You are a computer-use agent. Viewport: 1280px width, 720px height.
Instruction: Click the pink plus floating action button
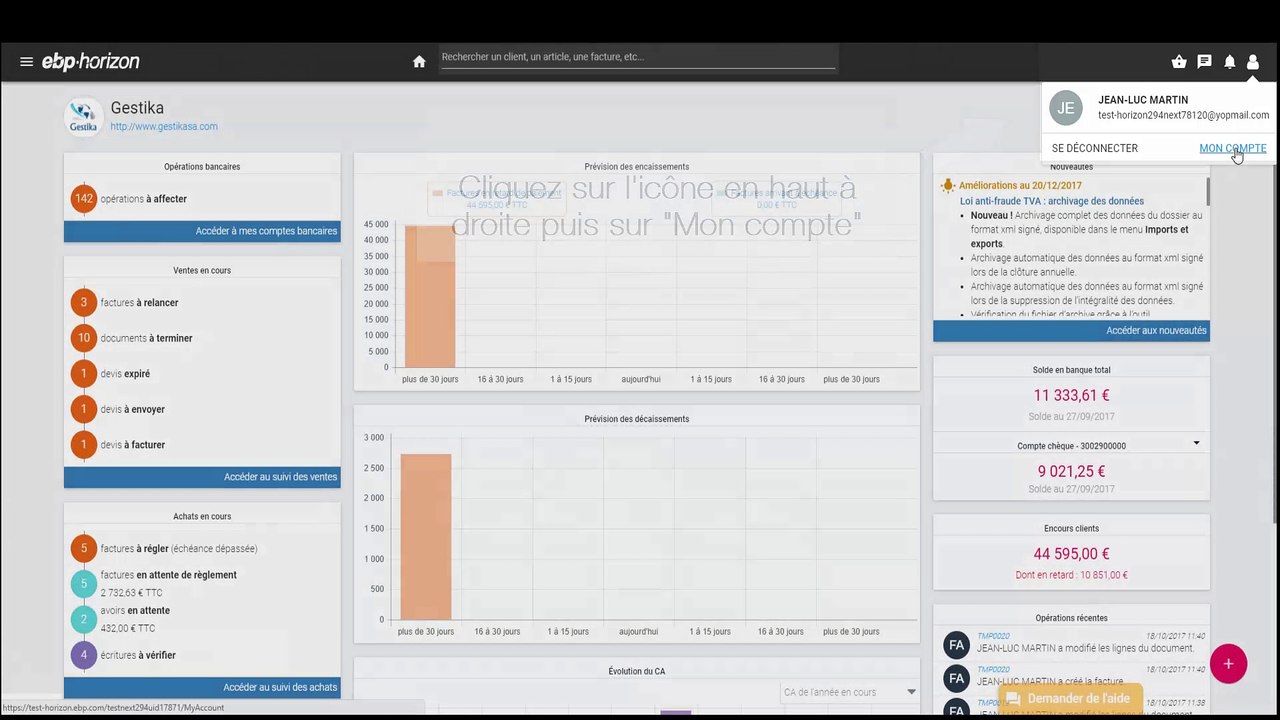1228,664
